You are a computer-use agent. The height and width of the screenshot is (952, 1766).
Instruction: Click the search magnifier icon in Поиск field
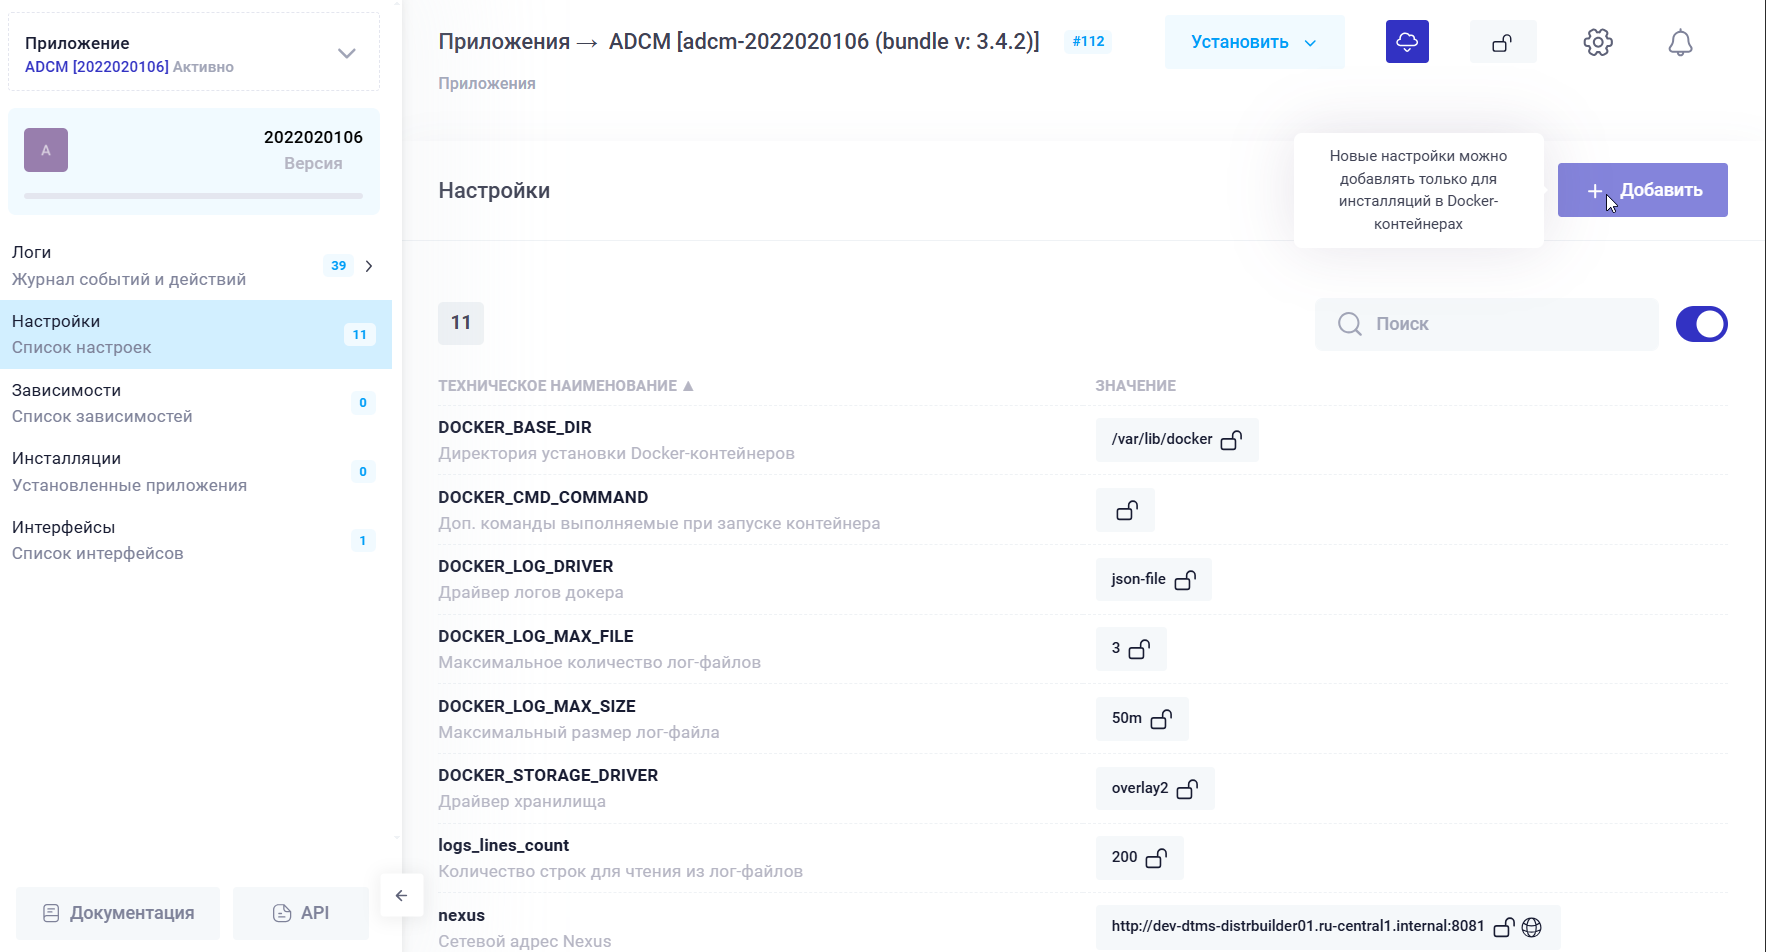click(x=1349, y=324)
